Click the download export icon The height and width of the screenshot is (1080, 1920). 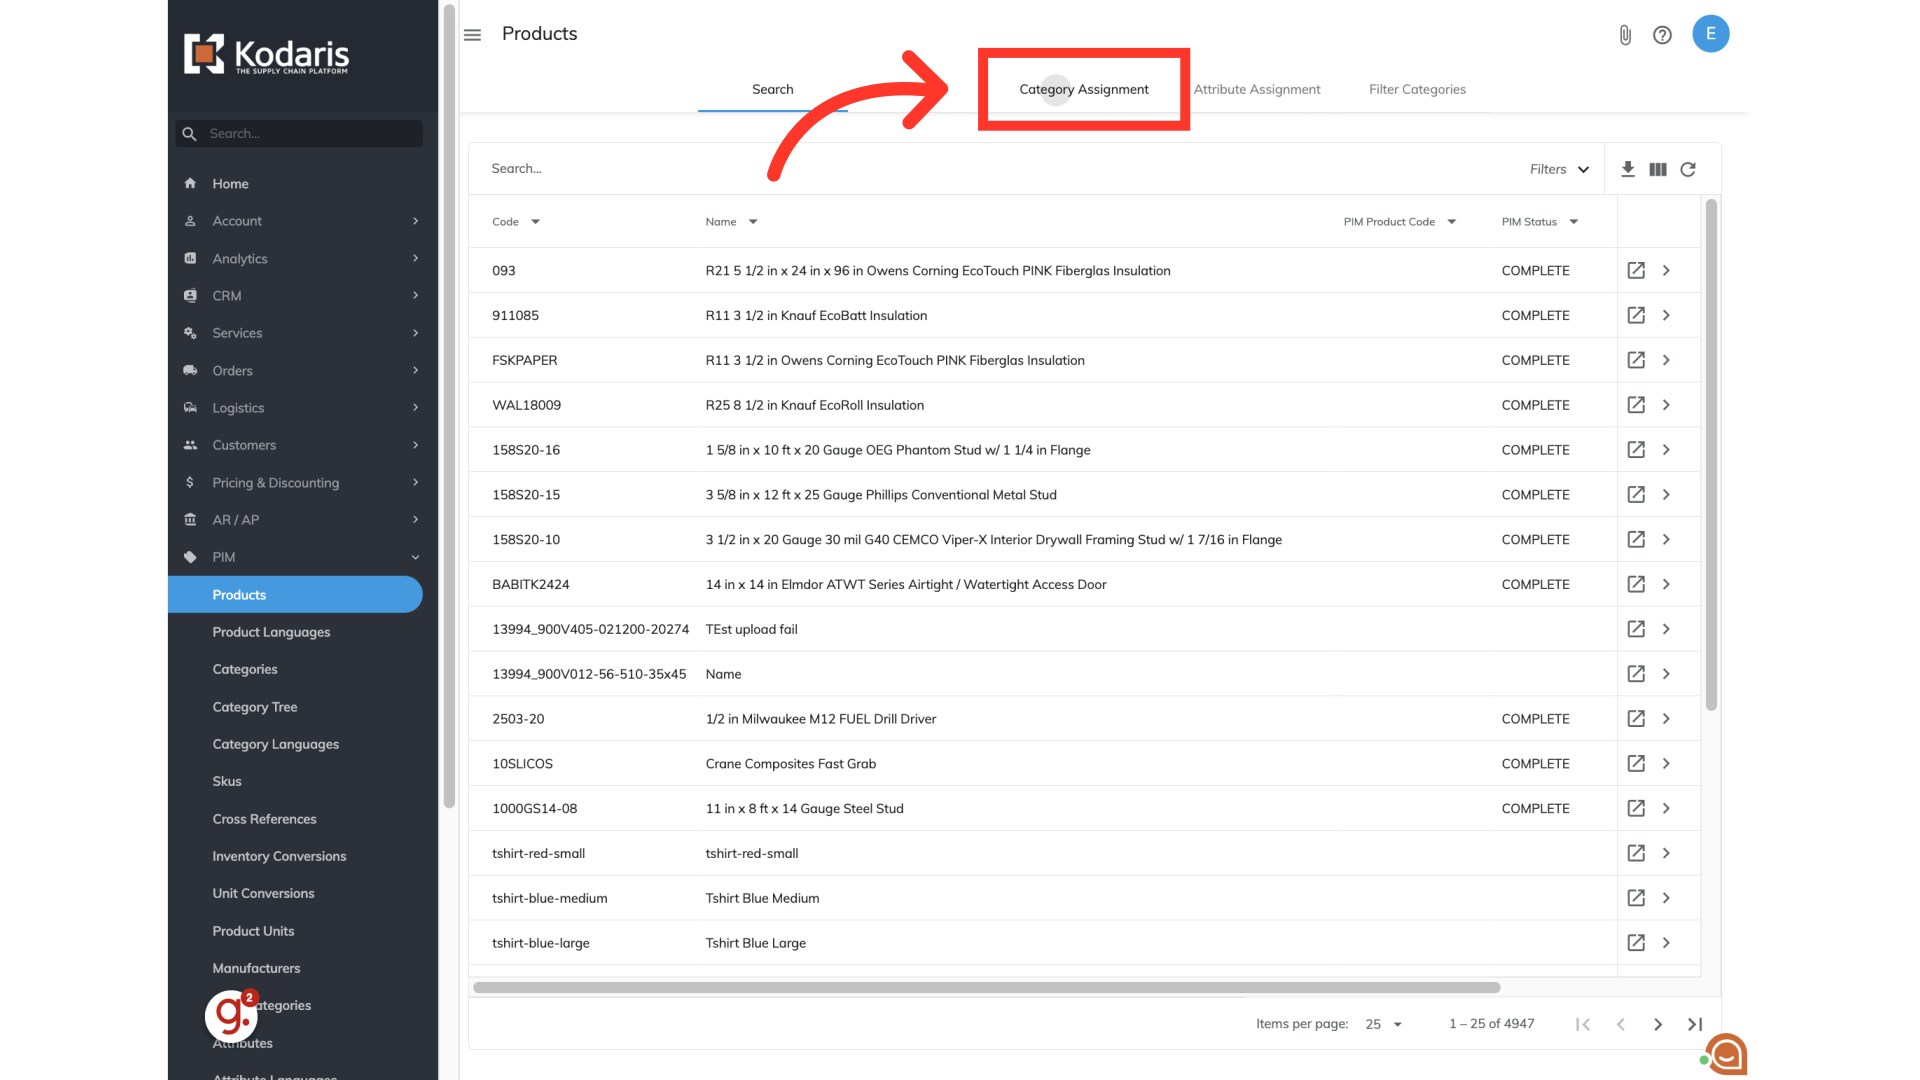[x=1628, y=169]
